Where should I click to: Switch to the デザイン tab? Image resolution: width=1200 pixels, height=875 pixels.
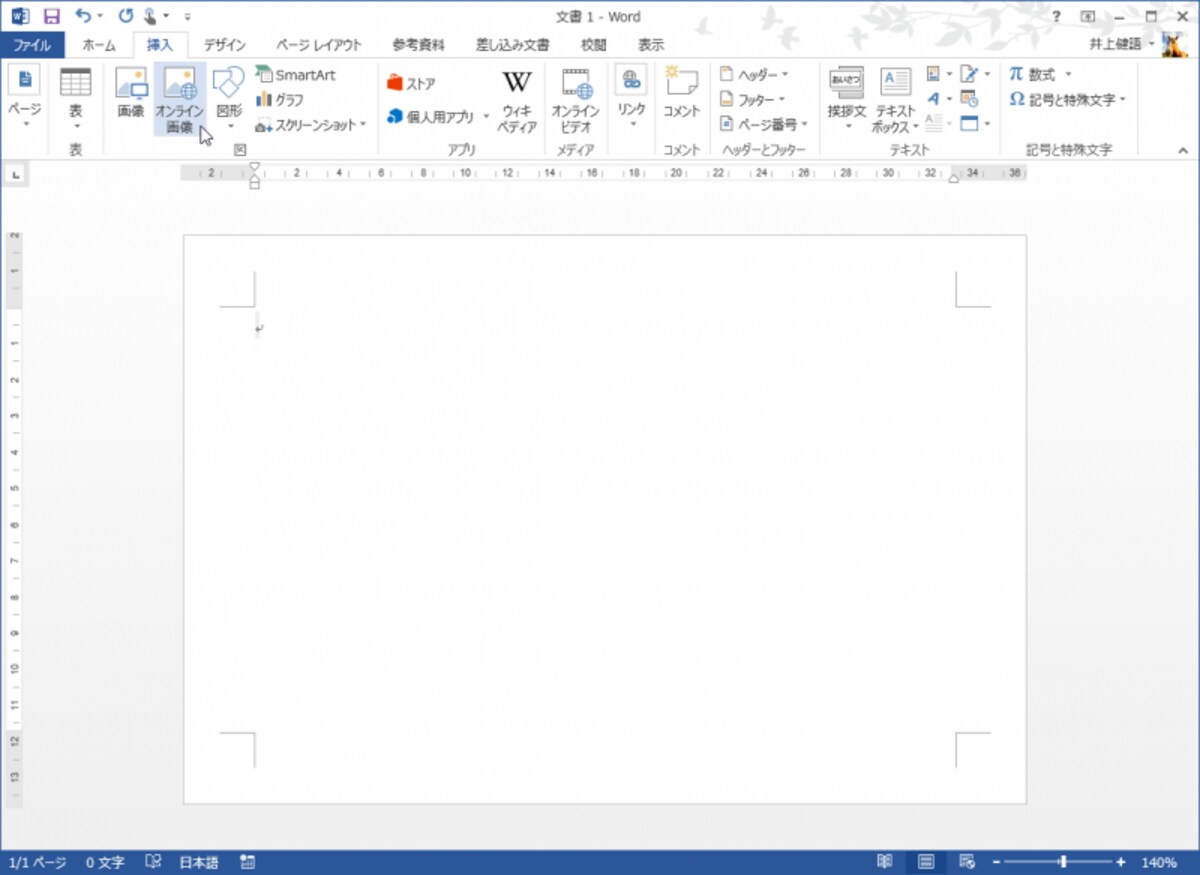pos(224,45)
